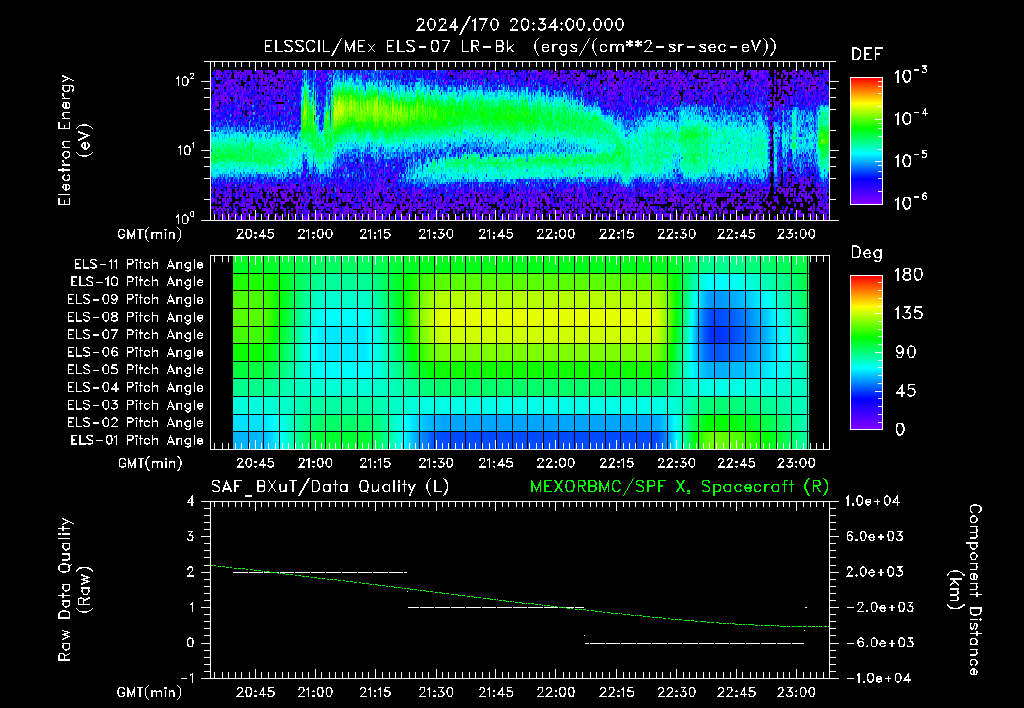Screen dimensions: 1024x708
Task: Click the green MEXORBMC/SPF X, Spacecraft (R) legend
Action: pyautogui.click(x=679, y=487)
